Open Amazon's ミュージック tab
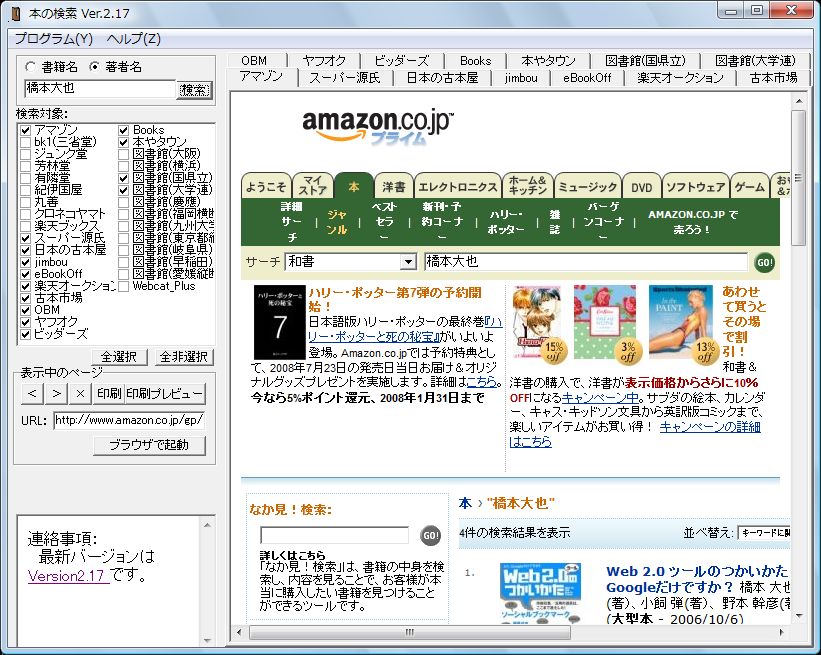The image size is (821, 655). point(588,187)
